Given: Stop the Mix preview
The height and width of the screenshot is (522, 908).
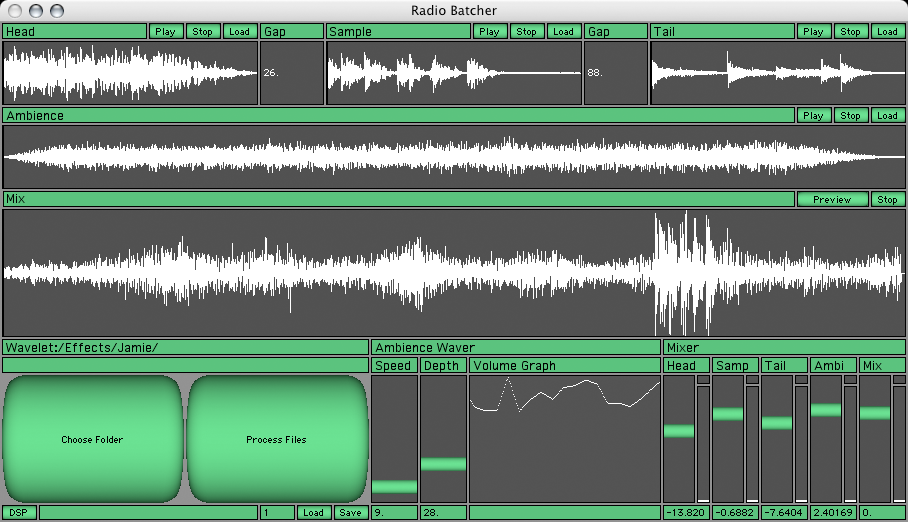Looking at the screenshot, I should point(888,199).
